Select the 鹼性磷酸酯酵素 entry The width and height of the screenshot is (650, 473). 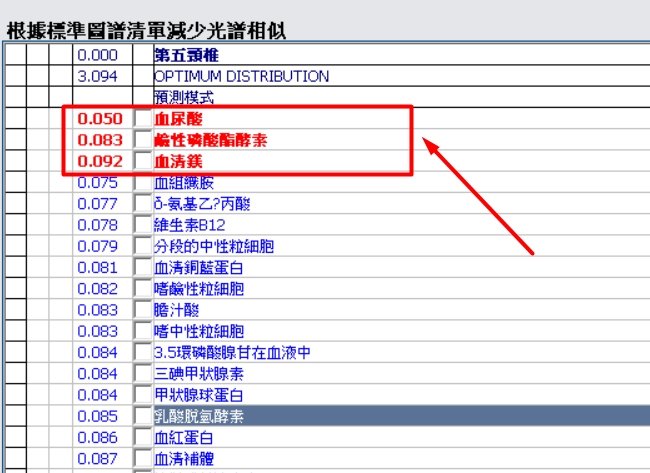(x=211, y=140)
